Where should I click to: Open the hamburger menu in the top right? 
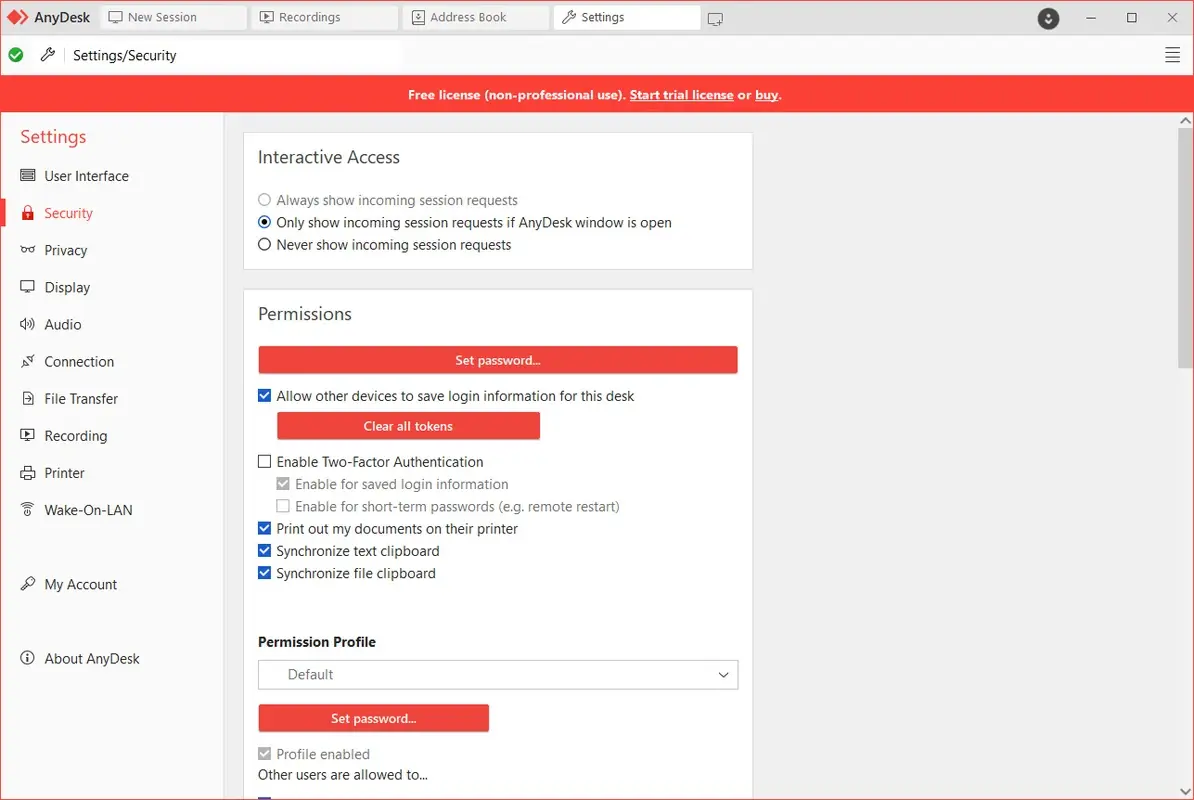tap(1172, 55)
